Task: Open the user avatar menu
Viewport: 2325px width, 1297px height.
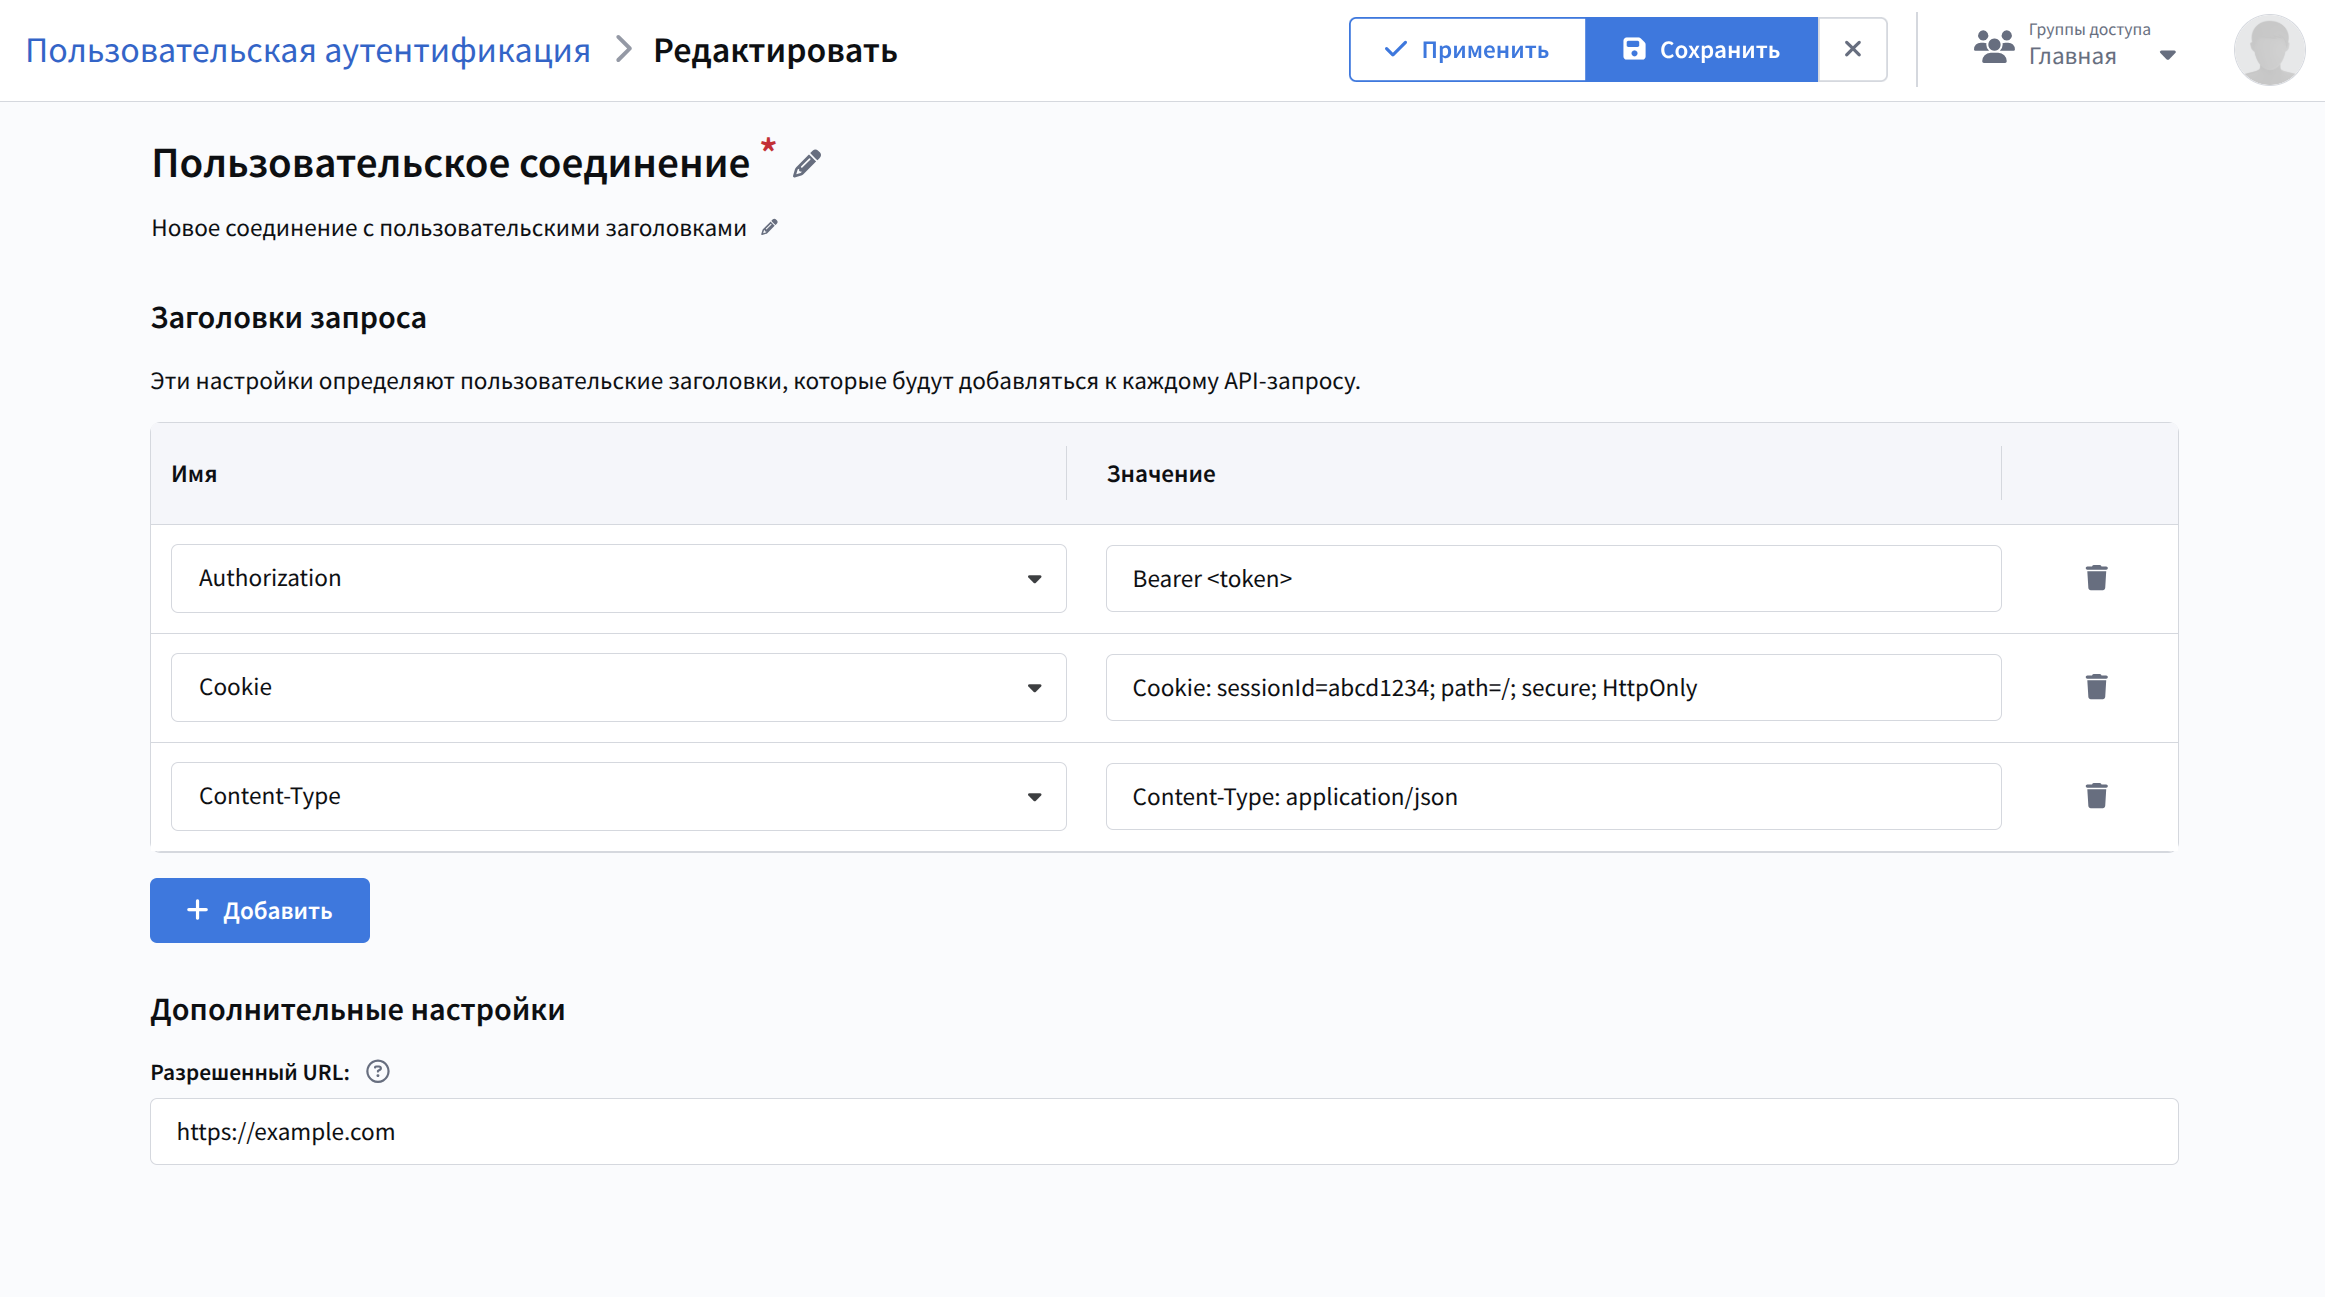Action: [2268, 50]
